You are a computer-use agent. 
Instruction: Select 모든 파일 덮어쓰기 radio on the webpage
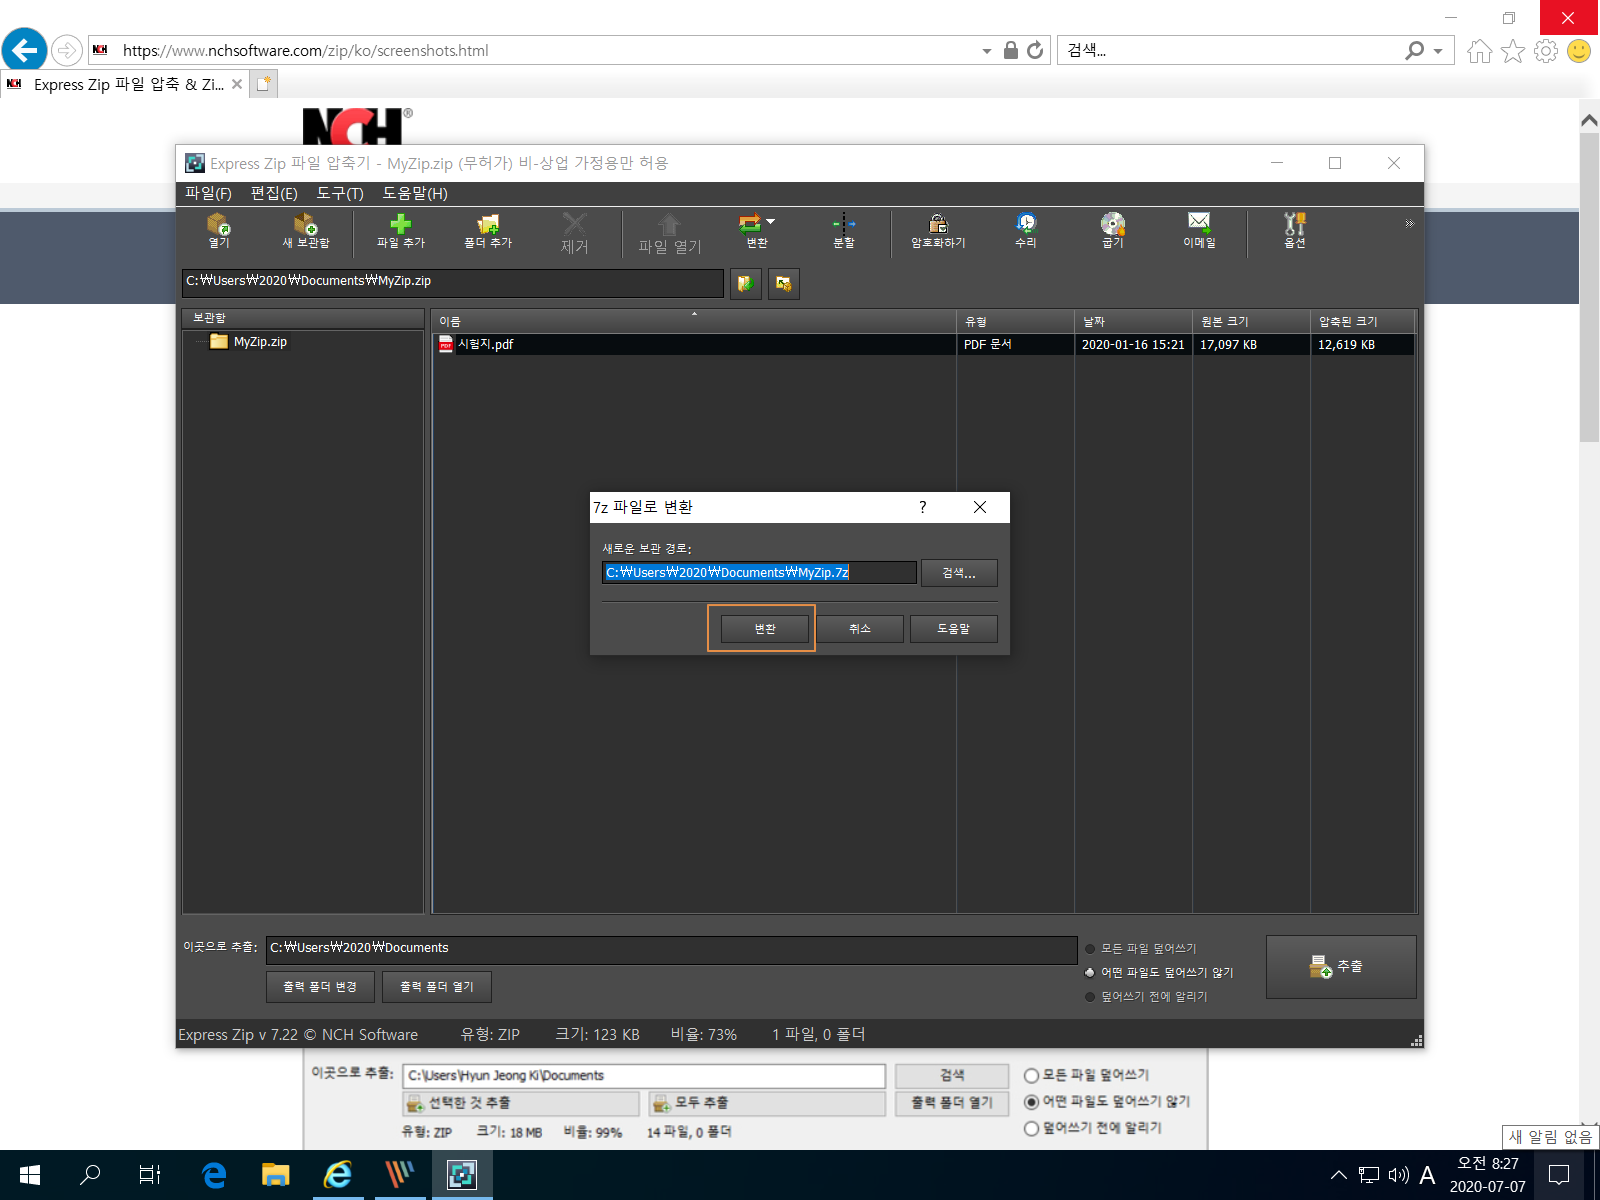pyautogui.click(x=1031, y=1076)
